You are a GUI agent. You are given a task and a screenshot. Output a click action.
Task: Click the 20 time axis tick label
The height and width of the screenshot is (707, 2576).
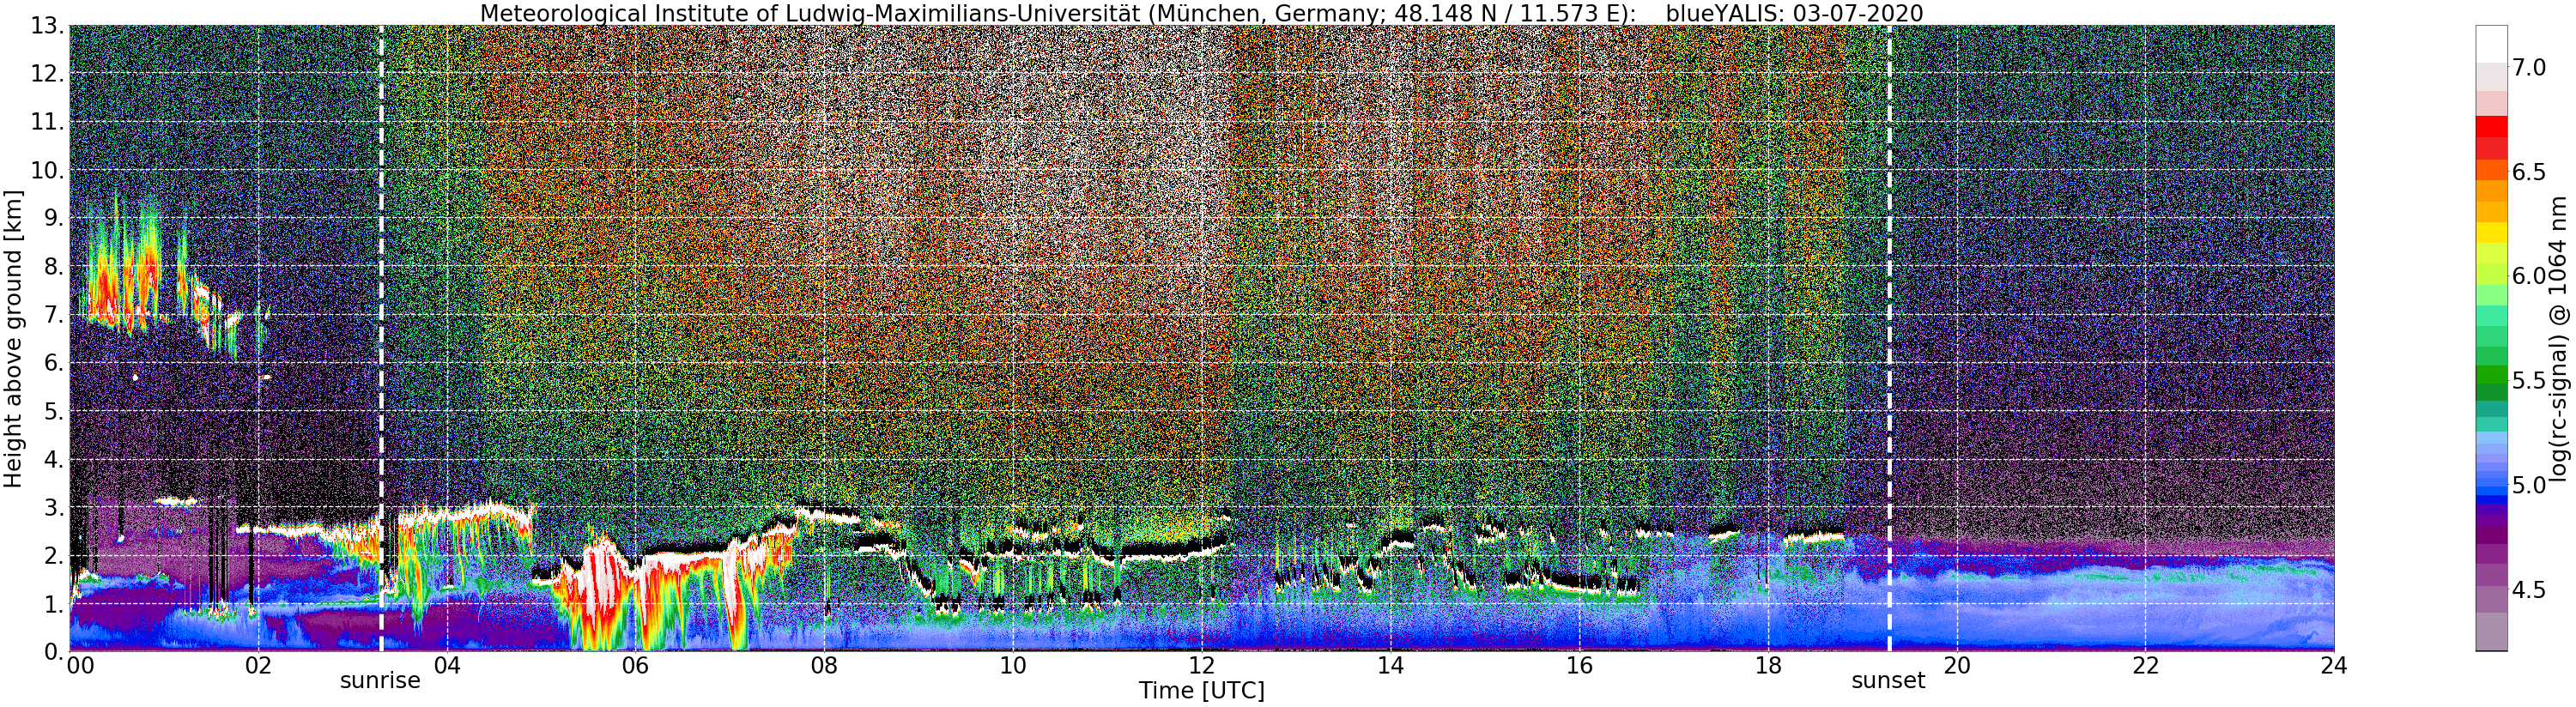coord(1956,665)
